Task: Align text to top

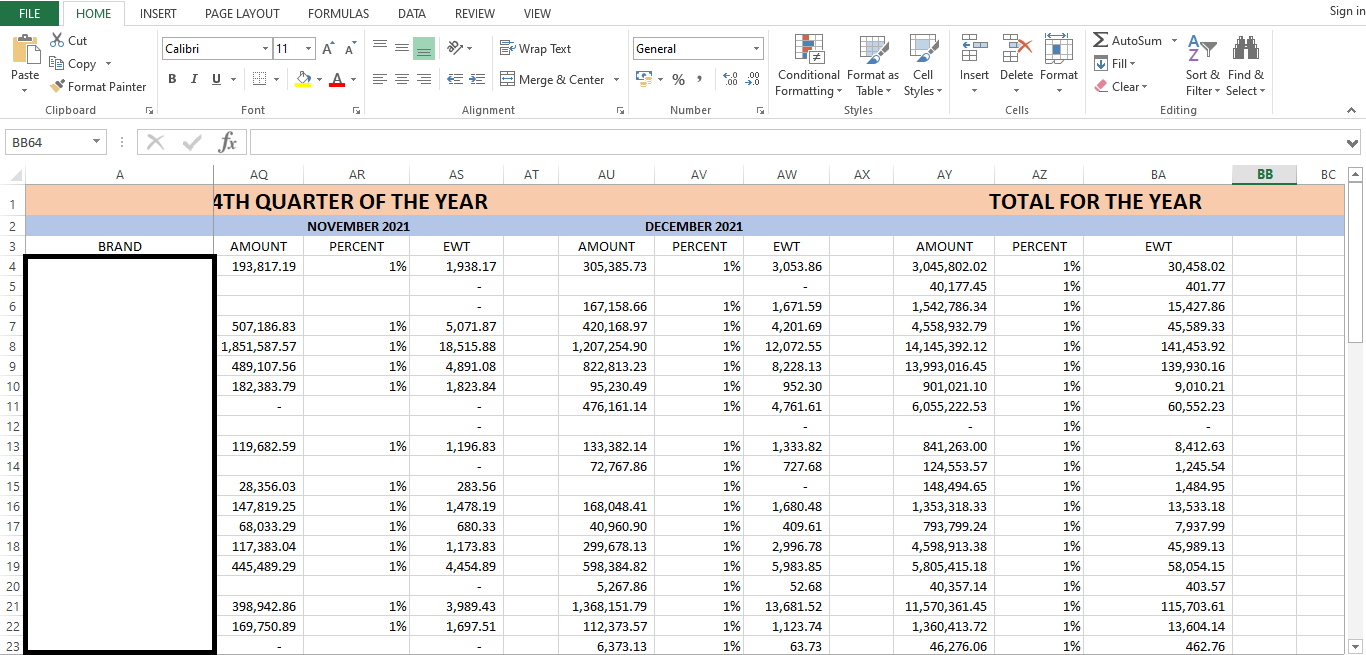Action: [380, 47]
